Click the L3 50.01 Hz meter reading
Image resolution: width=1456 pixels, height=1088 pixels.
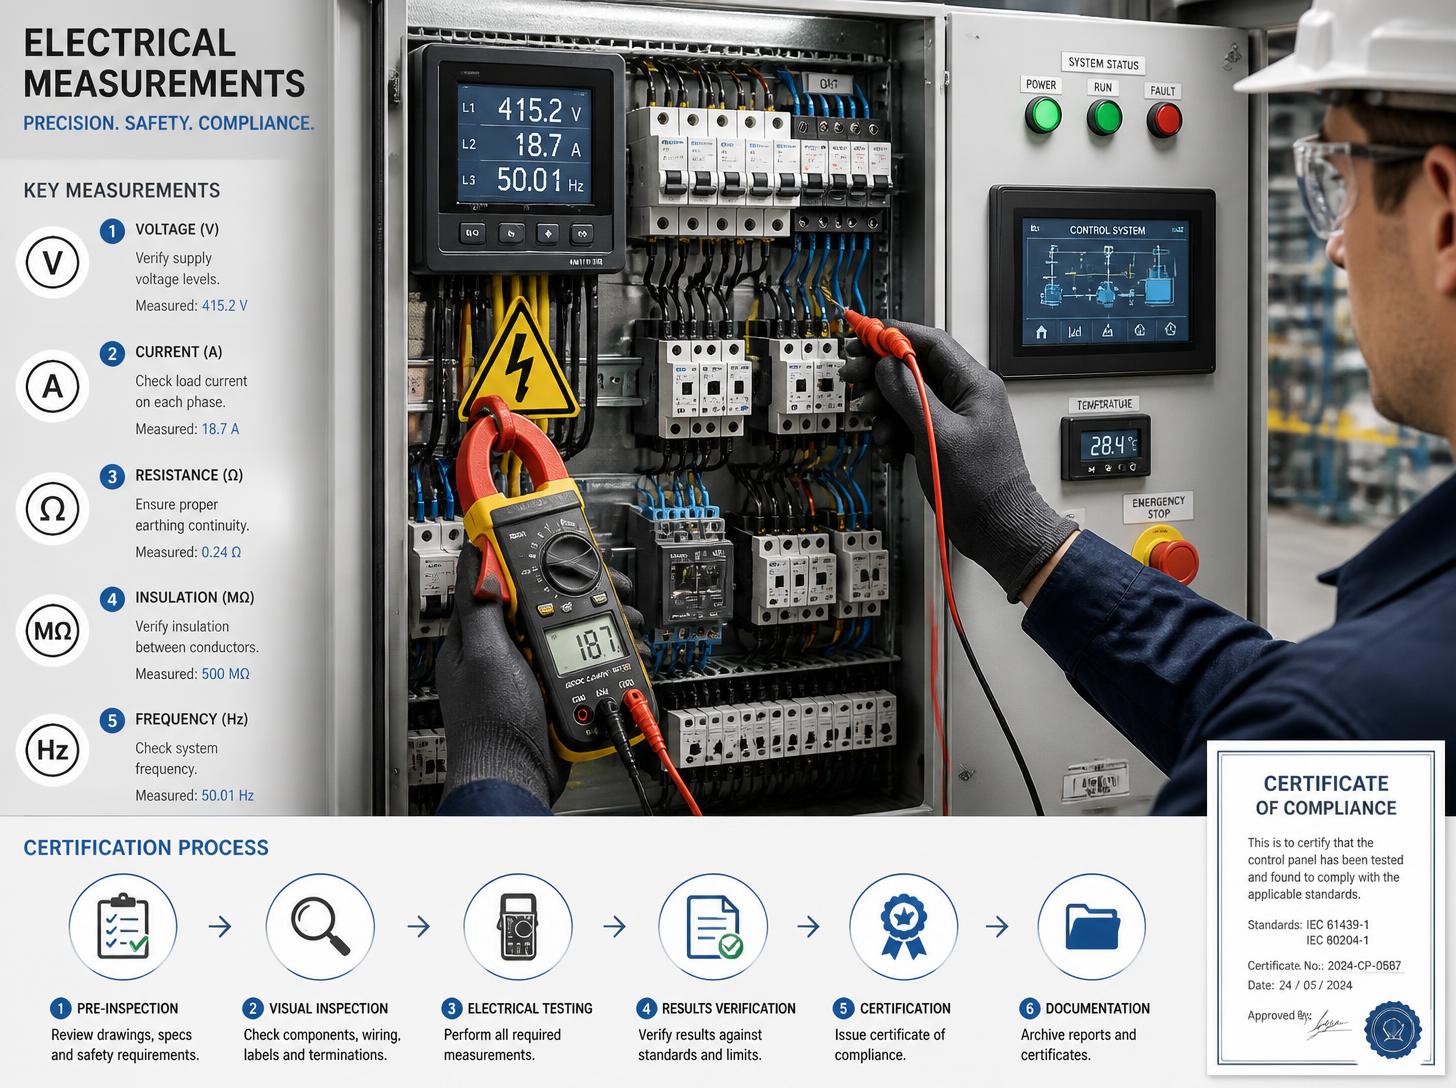tap(521, 181)
